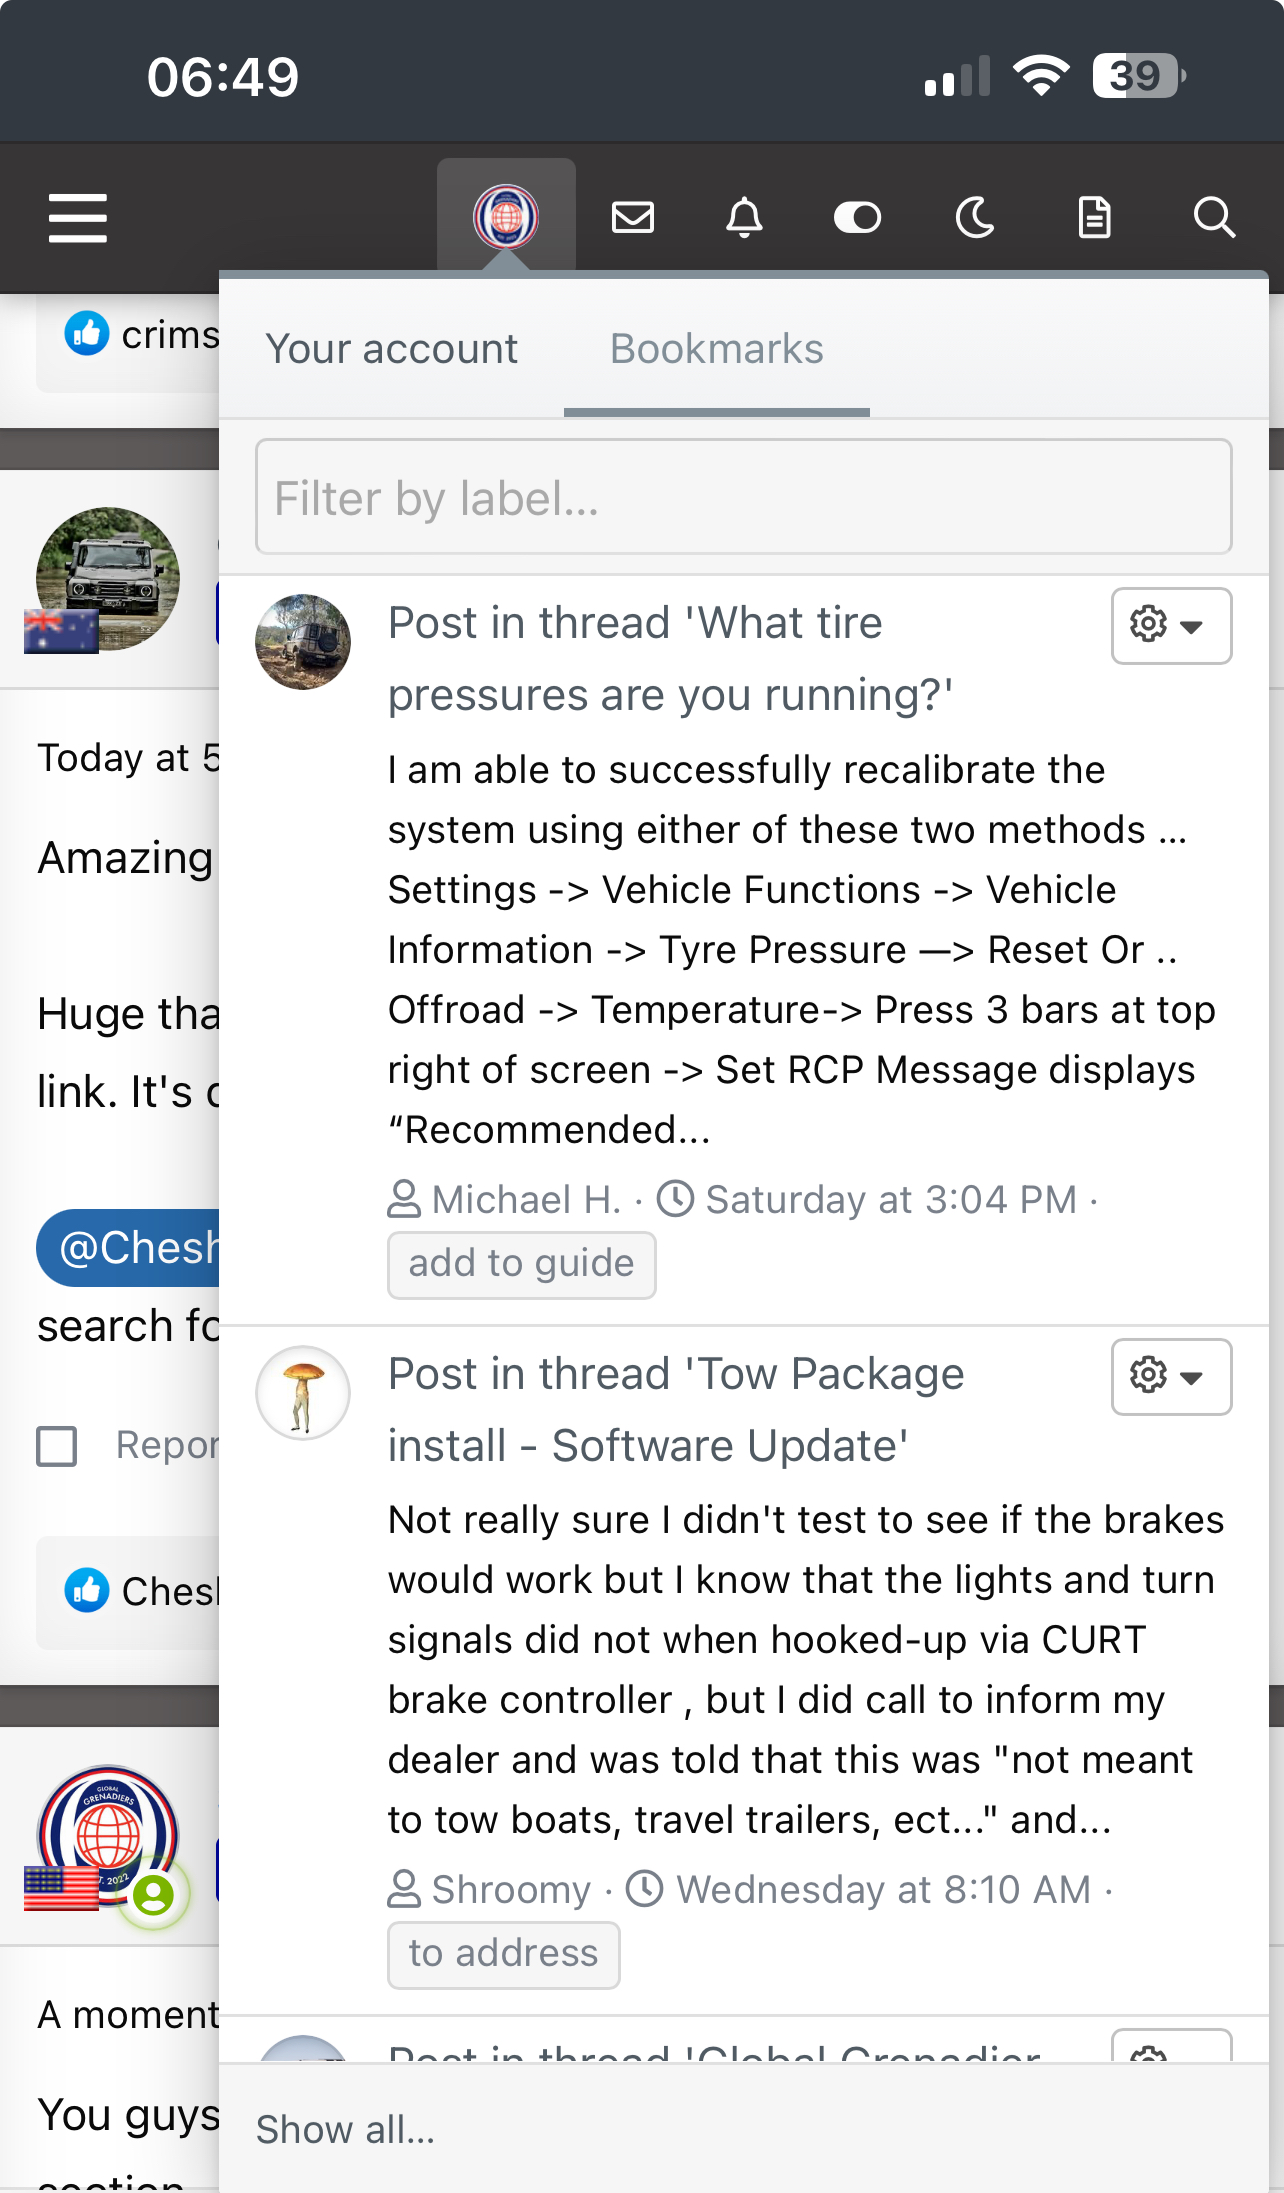Toggle the dark mode moon icon

click(x=975, y=217)
